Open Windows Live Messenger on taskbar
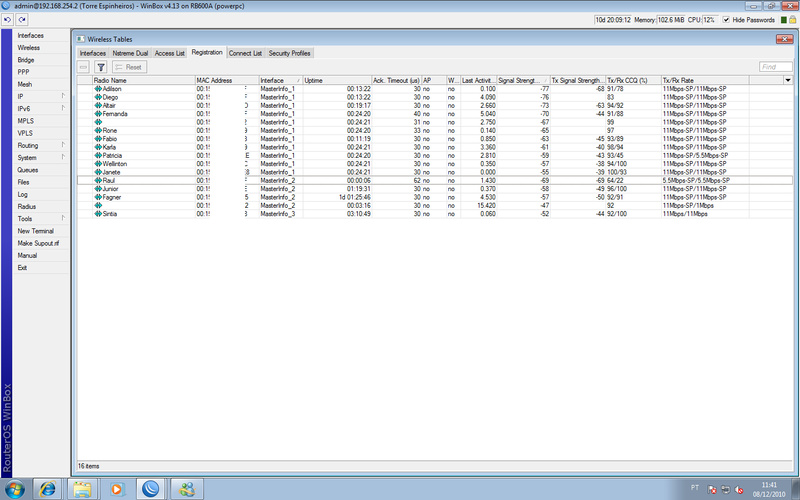This screenshot has height=500, width=800. [x=187, y=489]
